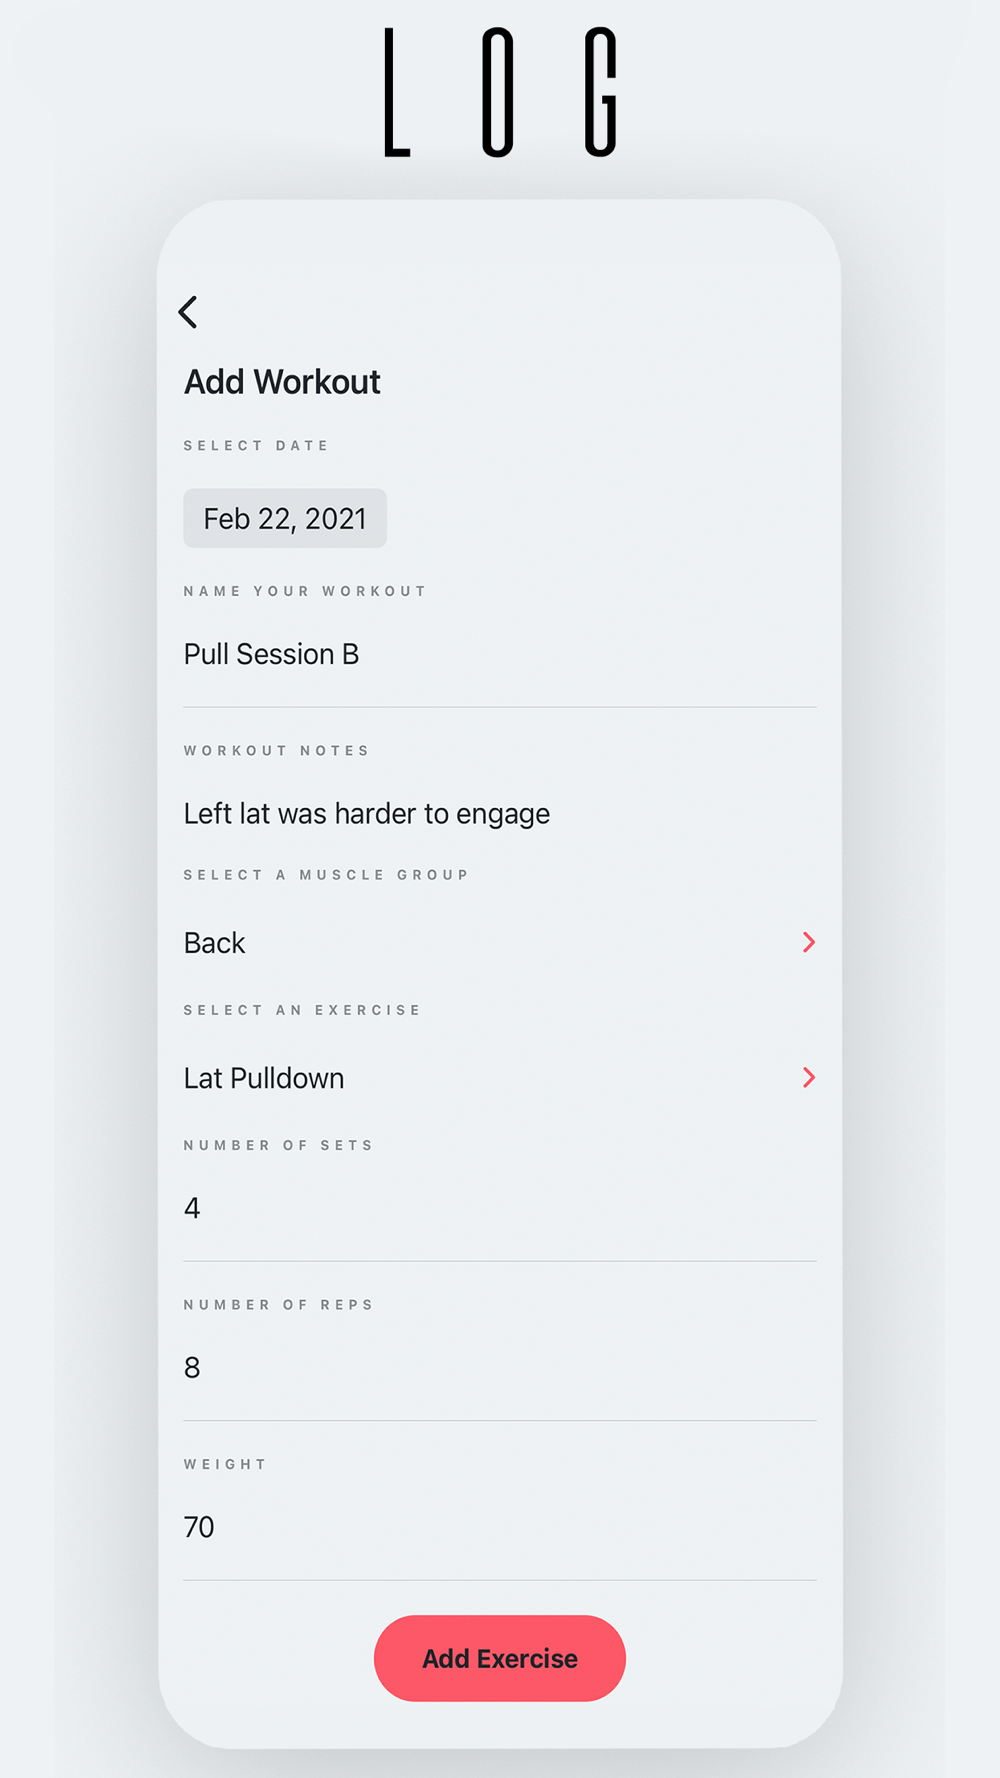Click the SELECT DATE label
Image resolution: width=1000 pixels, height=1778 pixels.
coord(256,446)
